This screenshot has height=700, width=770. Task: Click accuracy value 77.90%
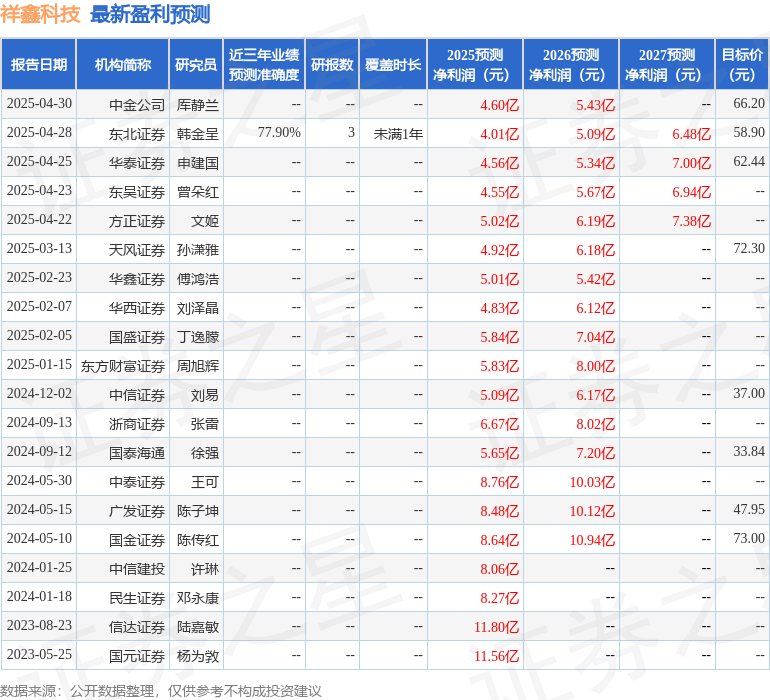[x=279, y=132]
